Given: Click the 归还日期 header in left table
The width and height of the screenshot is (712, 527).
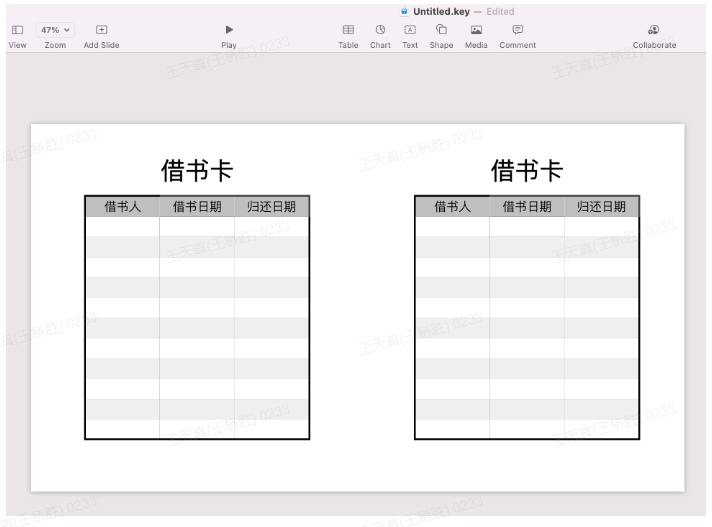Looking at the screenshot, I should [x=272, y=207].
